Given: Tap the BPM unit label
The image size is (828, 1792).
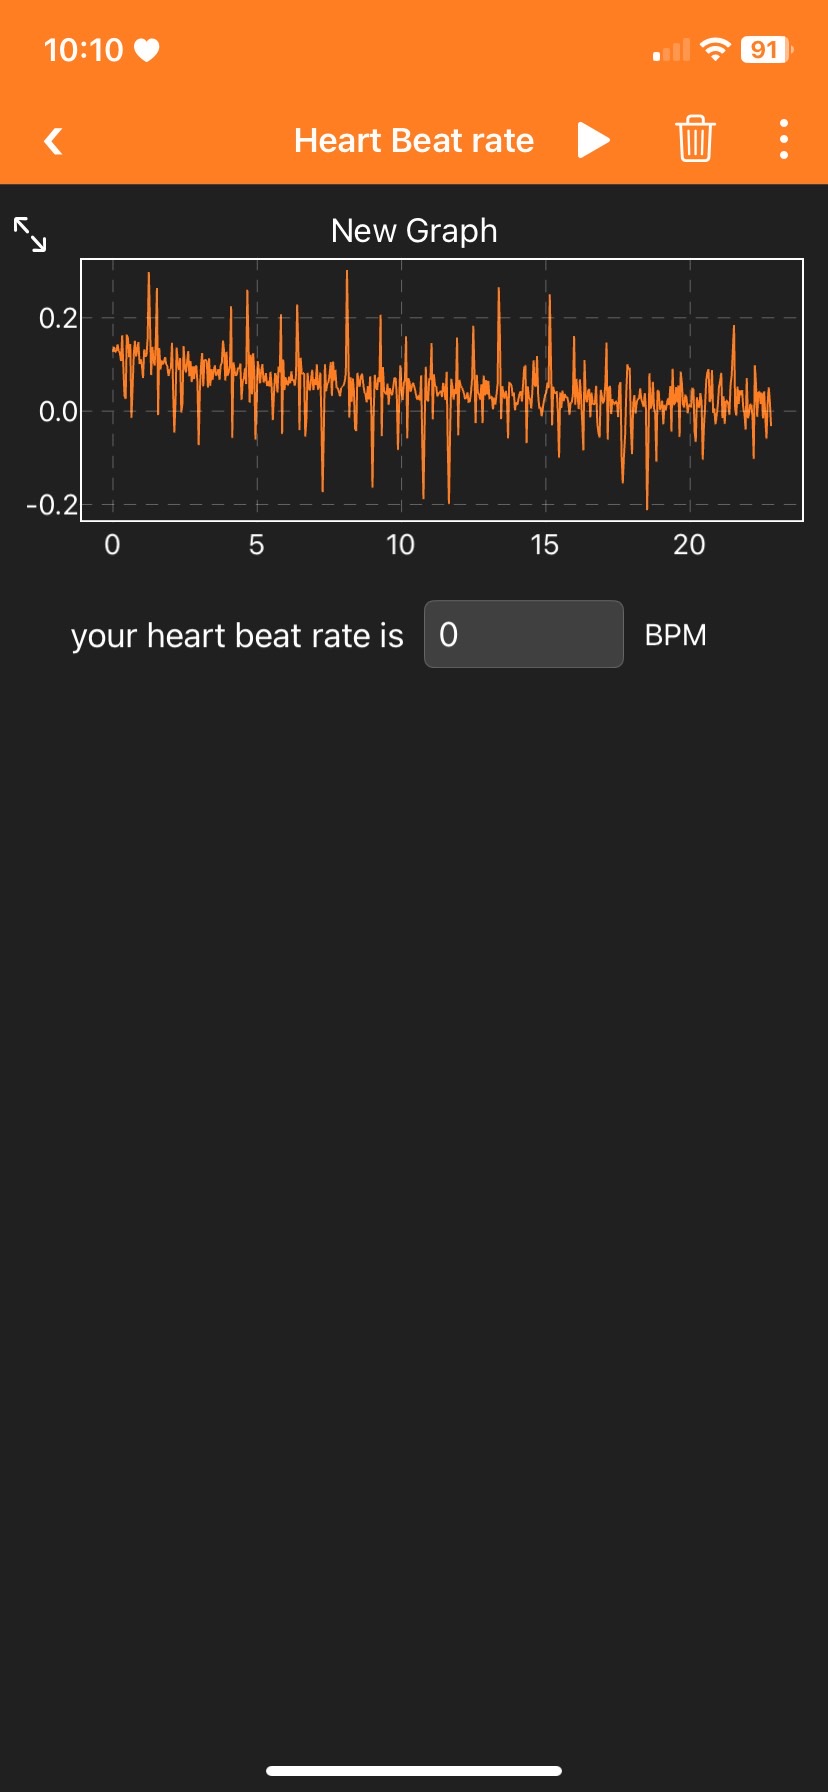Looking at the screenshot, I should 675,636.
